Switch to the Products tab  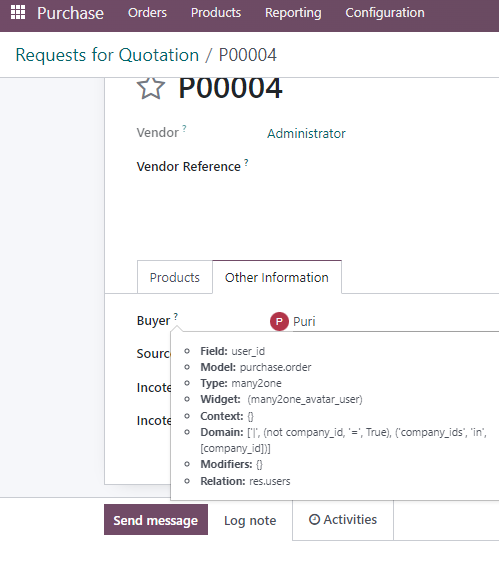[175, 277]
